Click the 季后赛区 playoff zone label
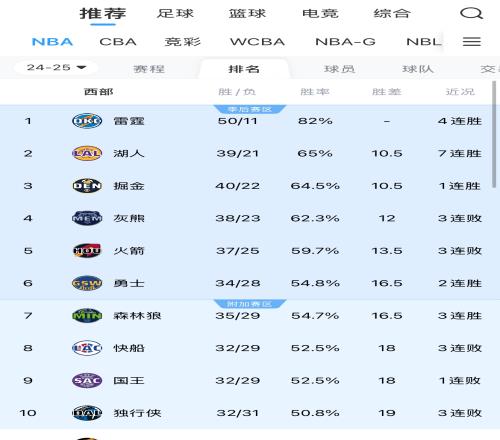500x440 pixels. [250, 109]
